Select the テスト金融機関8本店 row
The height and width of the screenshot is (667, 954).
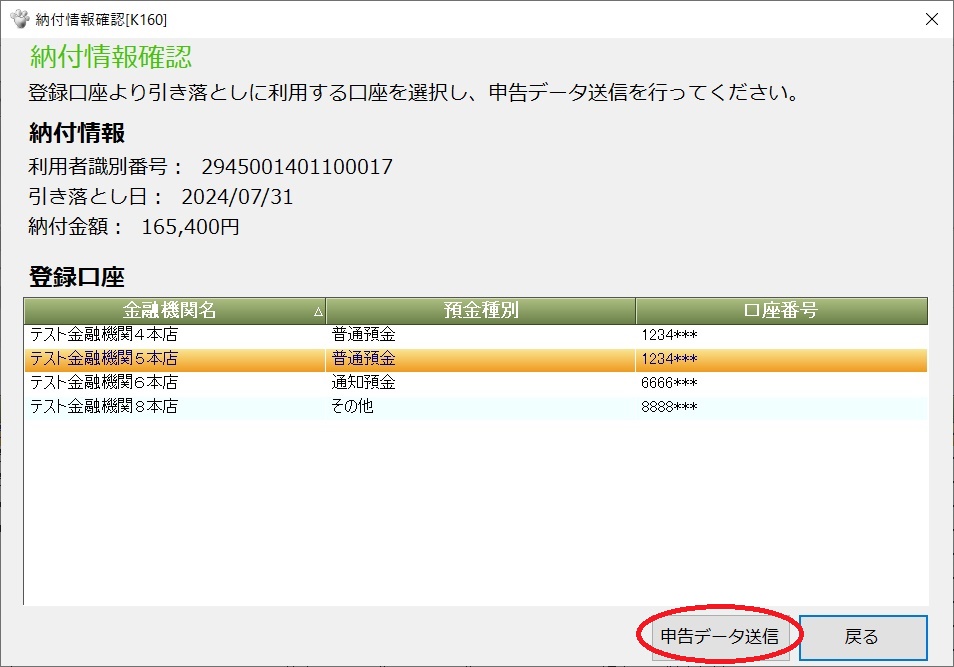[x=476, y=407]
